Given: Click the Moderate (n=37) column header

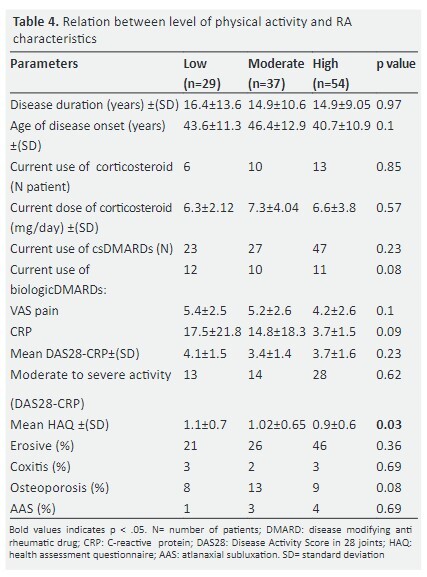Looking at the screenshot, I should [276, 74].
